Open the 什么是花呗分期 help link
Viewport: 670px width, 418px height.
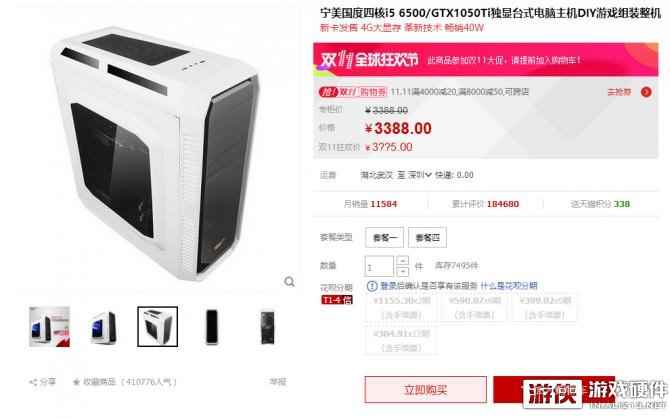tap(508, 286)
